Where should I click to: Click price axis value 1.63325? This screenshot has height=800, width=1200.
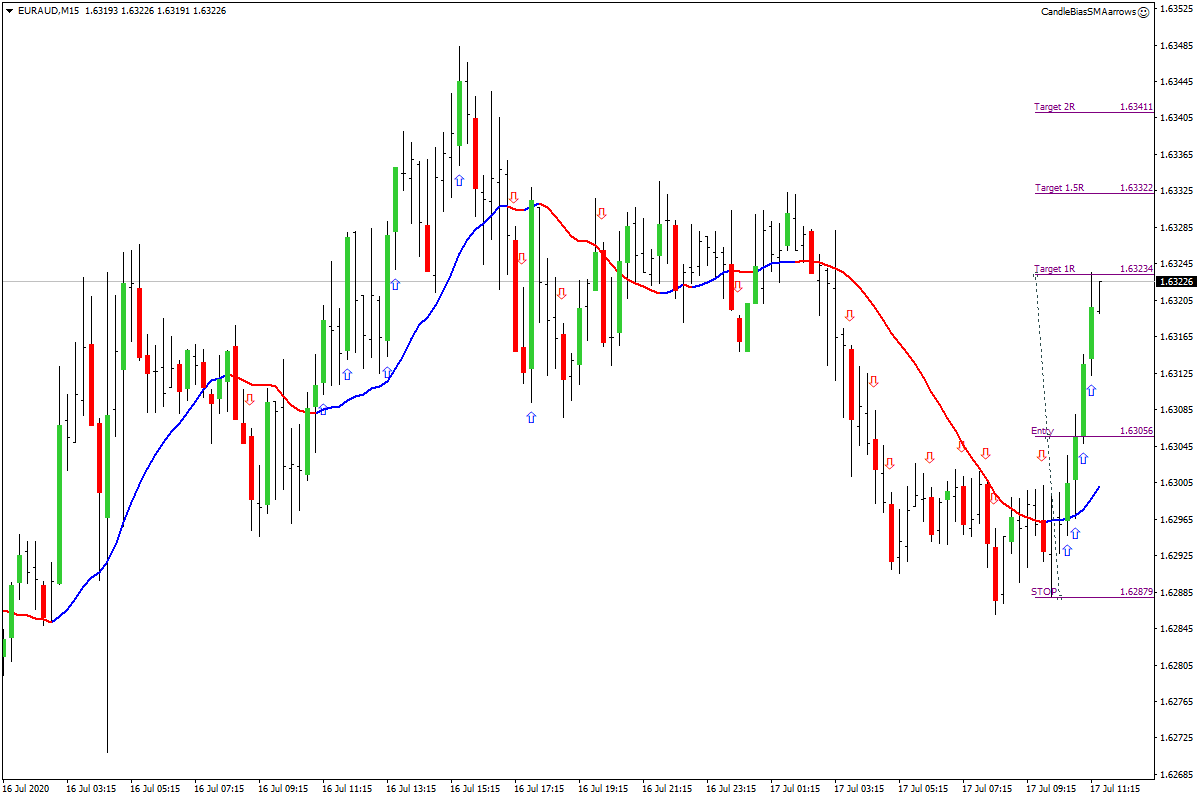point(1176,190)
